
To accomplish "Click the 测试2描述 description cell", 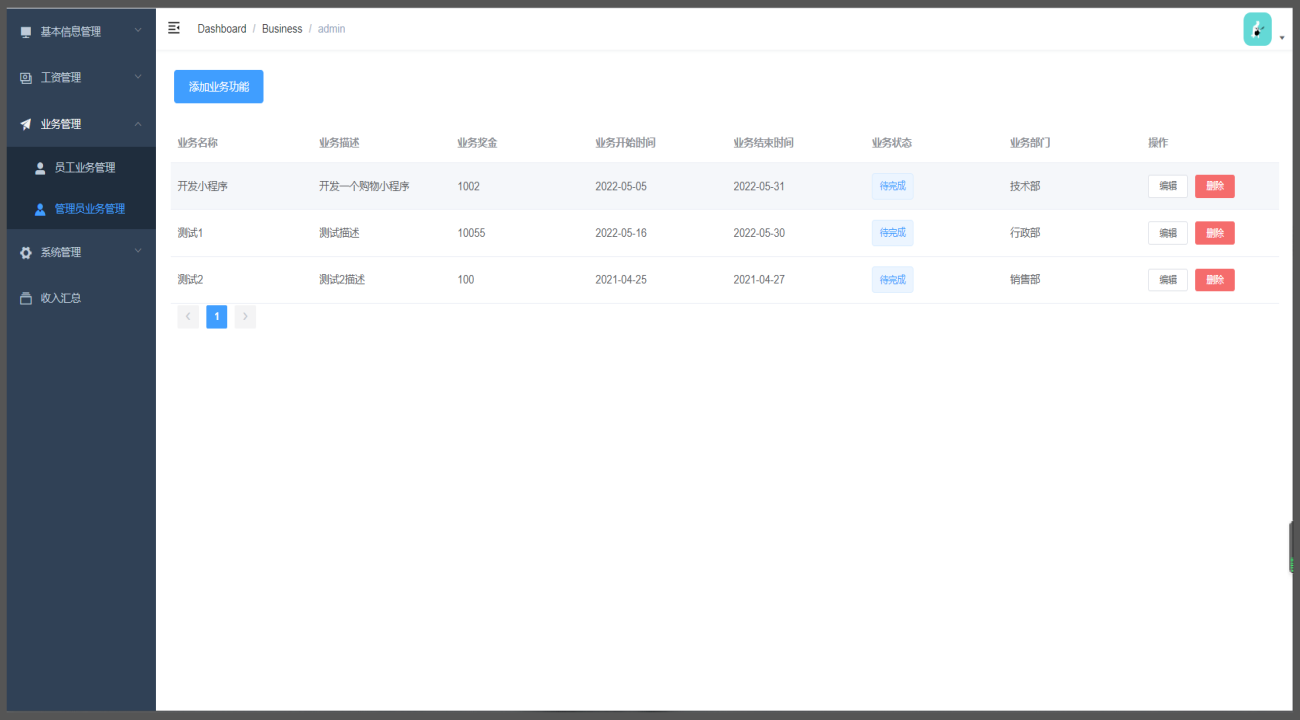I will click(342, 280).
